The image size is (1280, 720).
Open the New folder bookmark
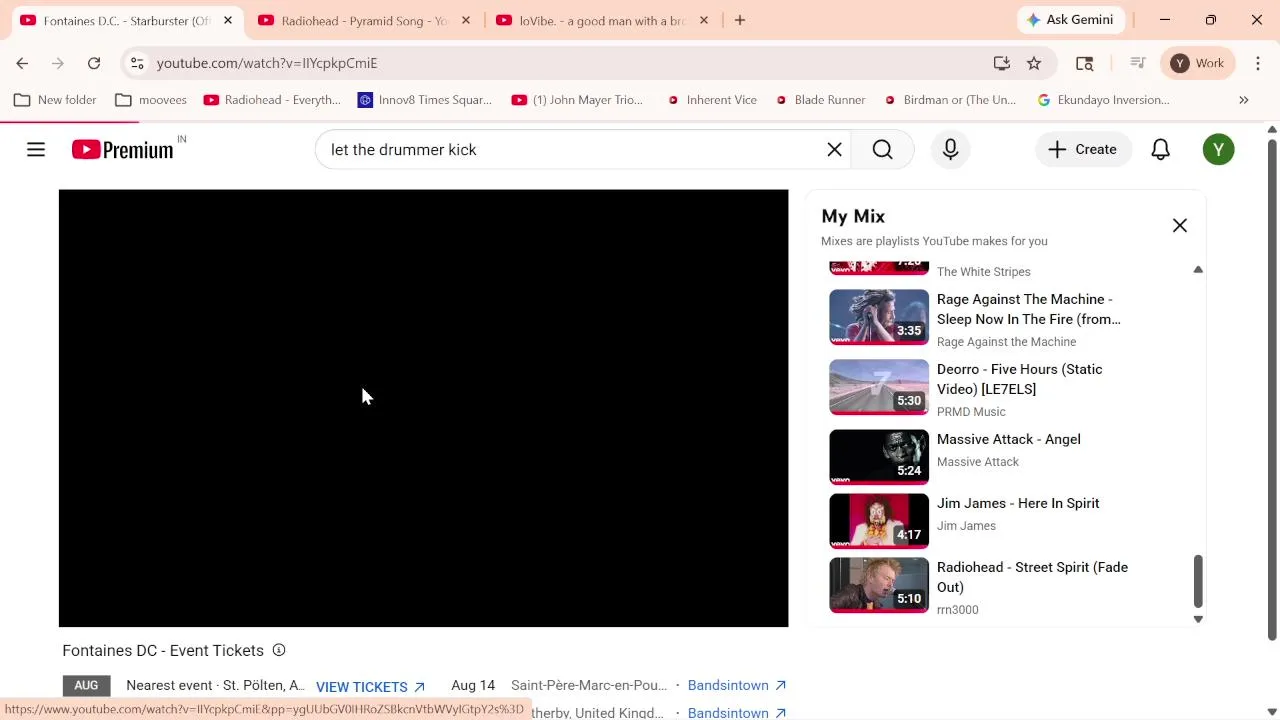tap(55, 100)
